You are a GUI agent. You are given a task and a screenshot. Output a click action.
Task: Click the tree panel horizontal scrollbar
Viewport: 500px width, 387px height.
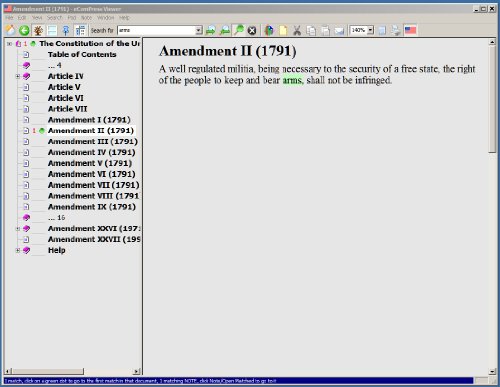pyautogui.click(x=72, y=371)
